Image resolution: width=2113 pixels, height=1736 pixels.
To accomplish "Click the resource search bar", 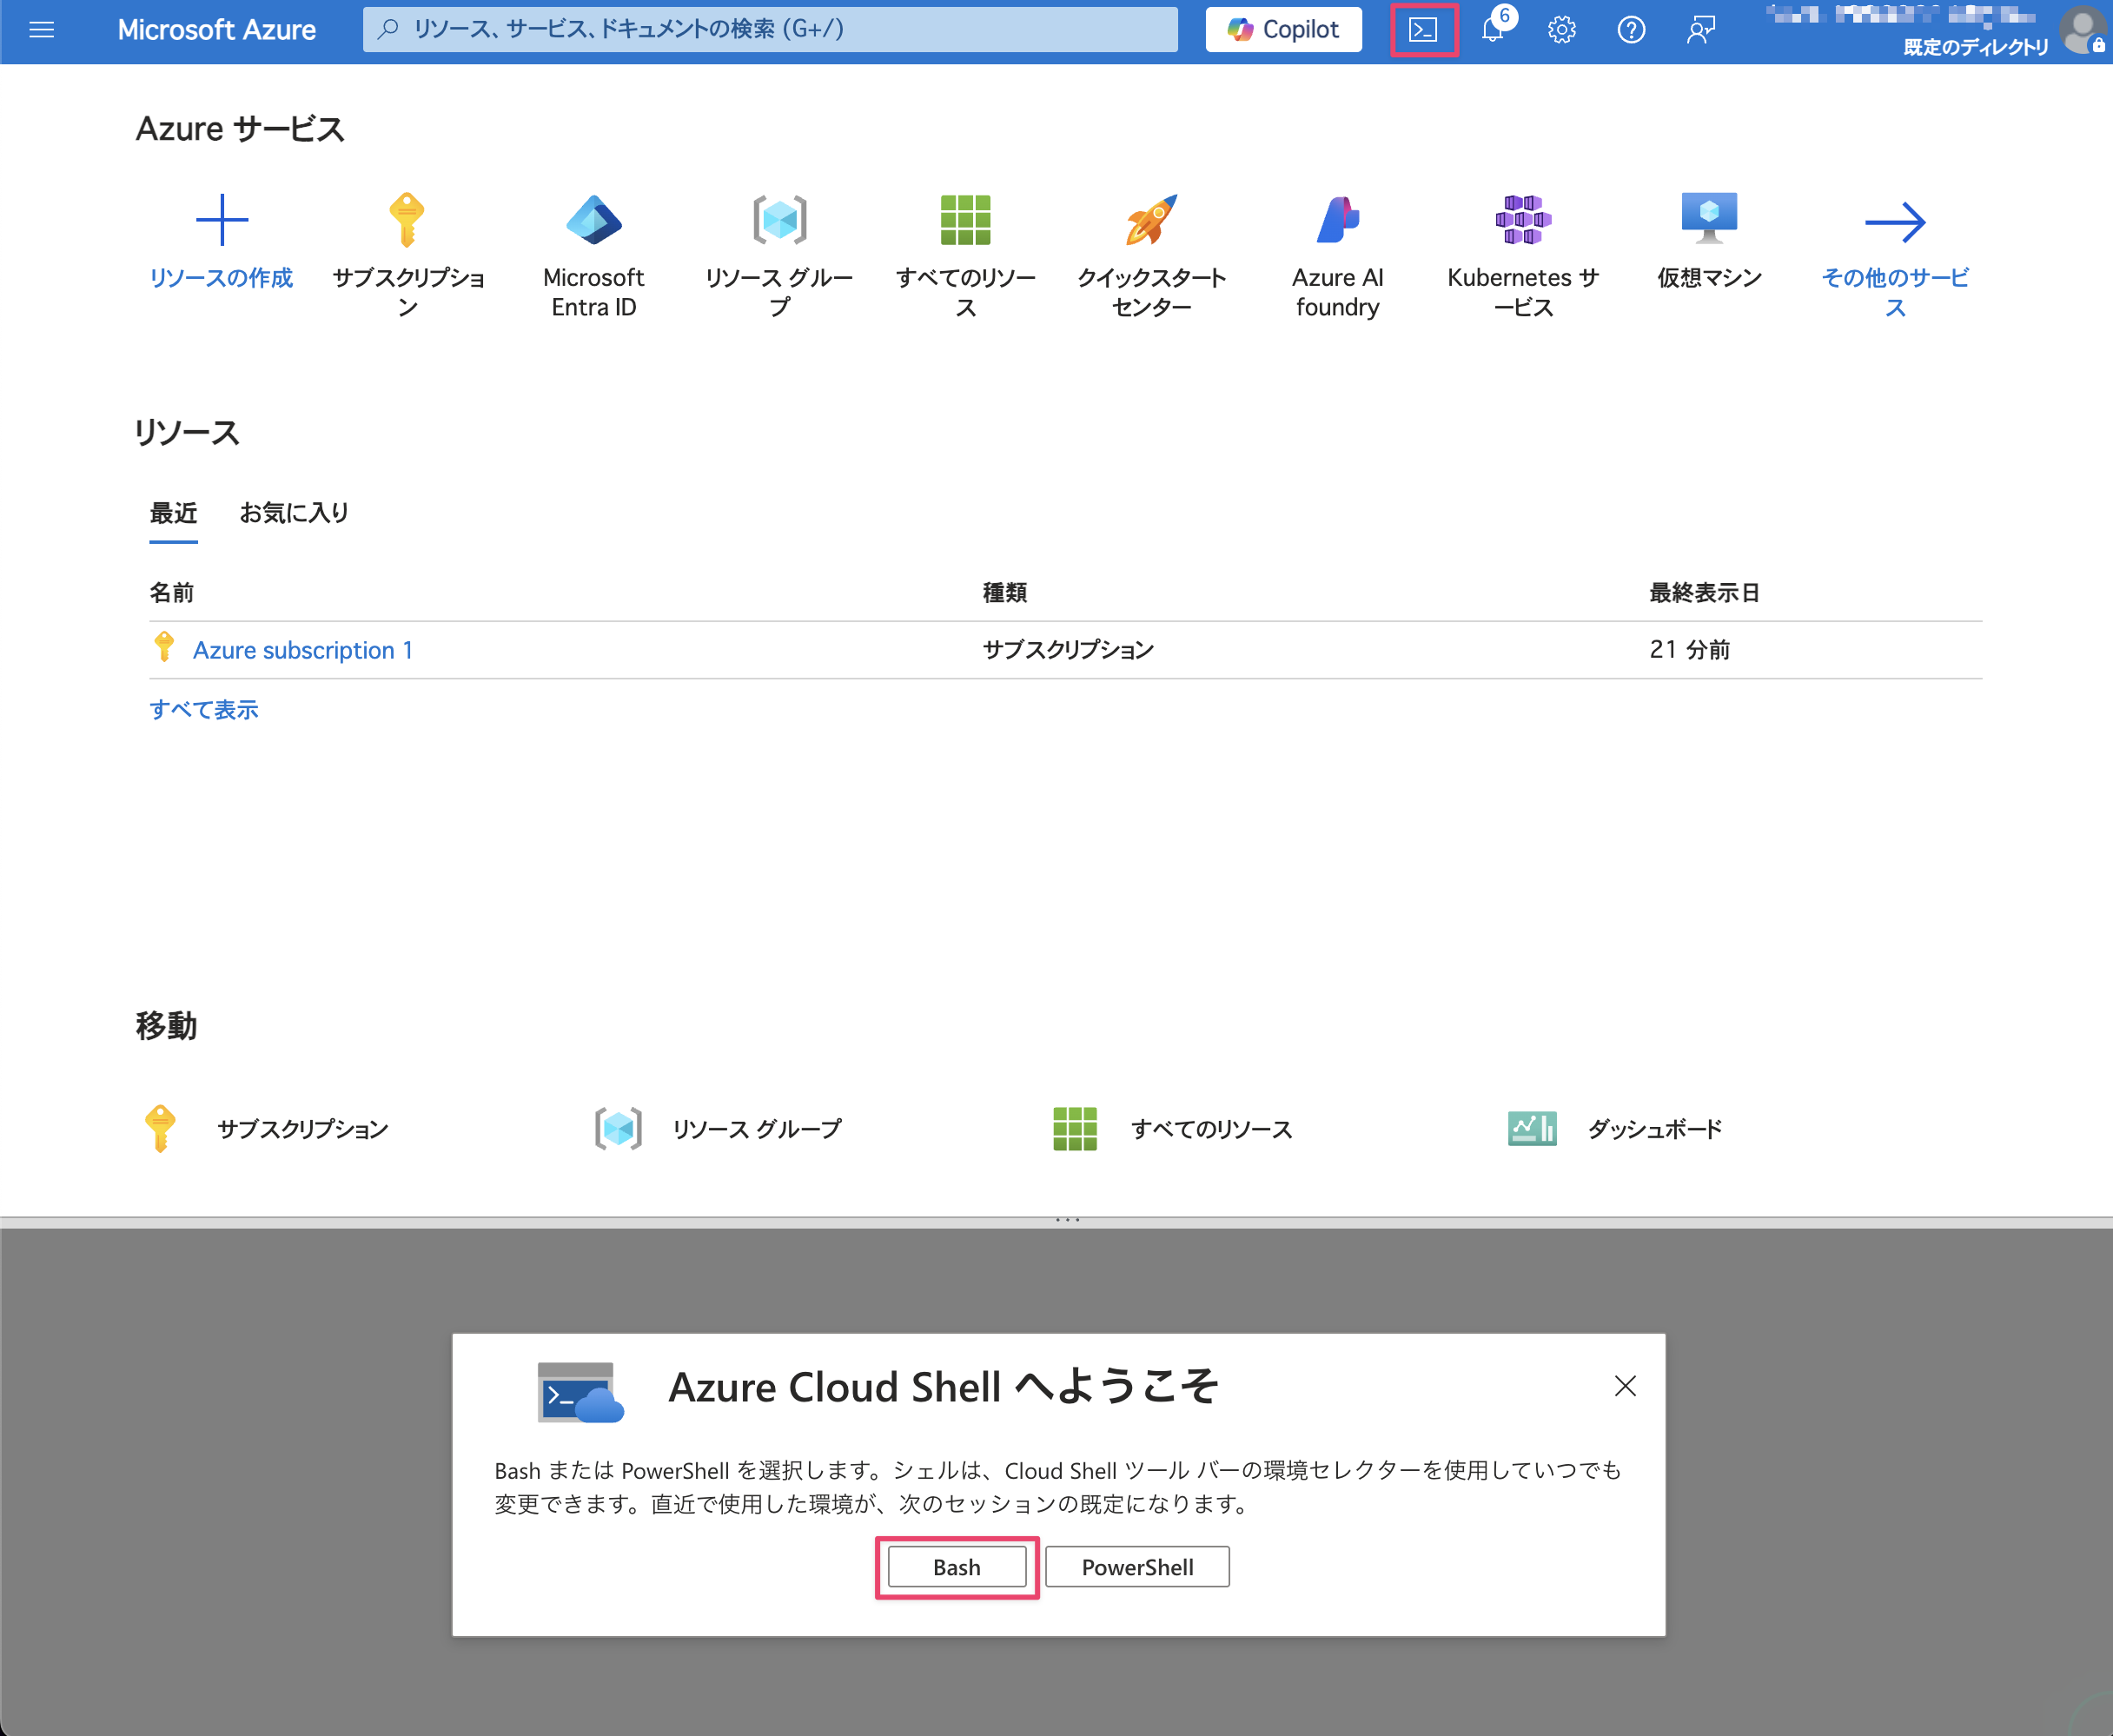I will pyautogui.click(x=770, y=30).
